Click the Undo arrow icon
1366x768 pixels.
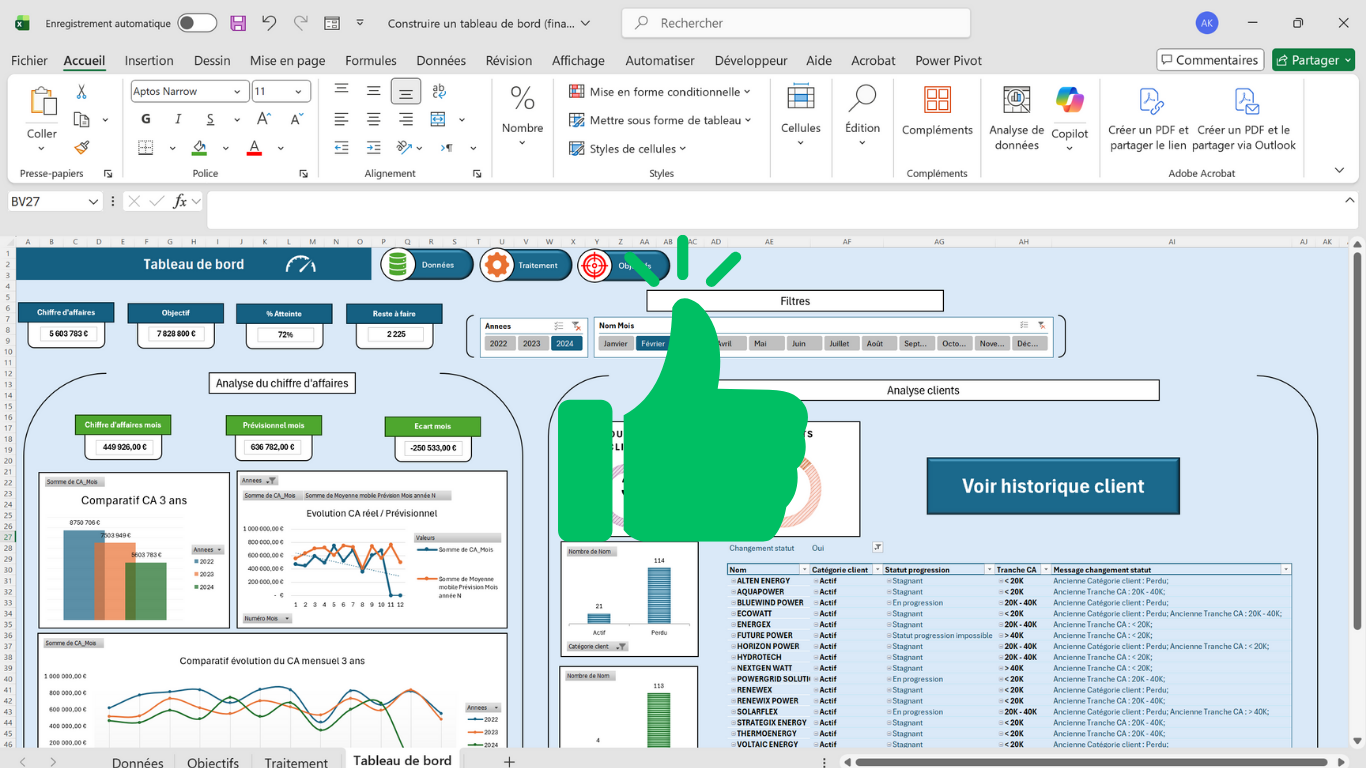click(x=268, y=23)
